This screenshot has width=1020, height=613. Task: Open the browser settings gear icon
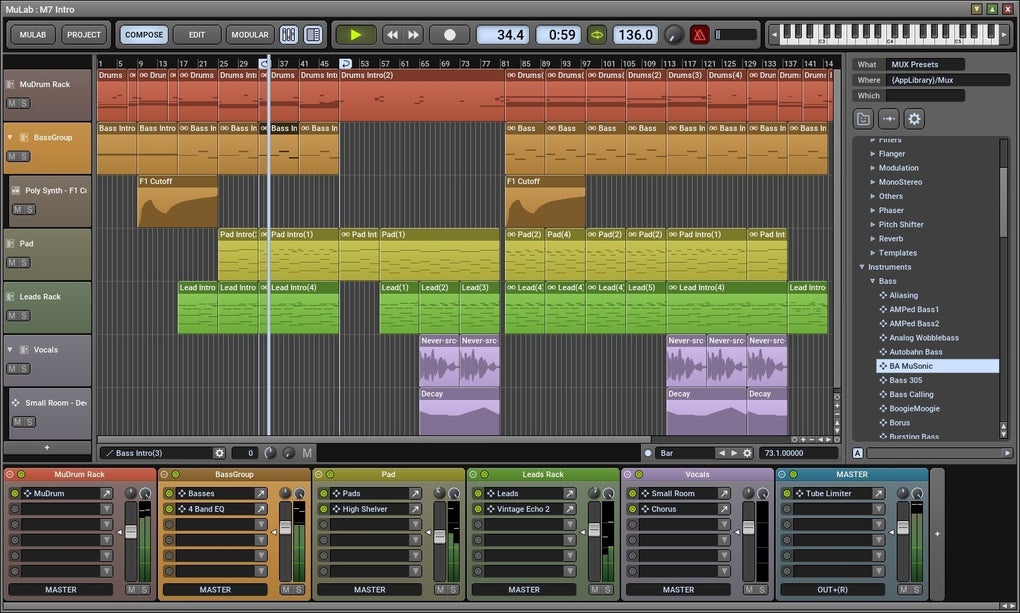(914, 119)
